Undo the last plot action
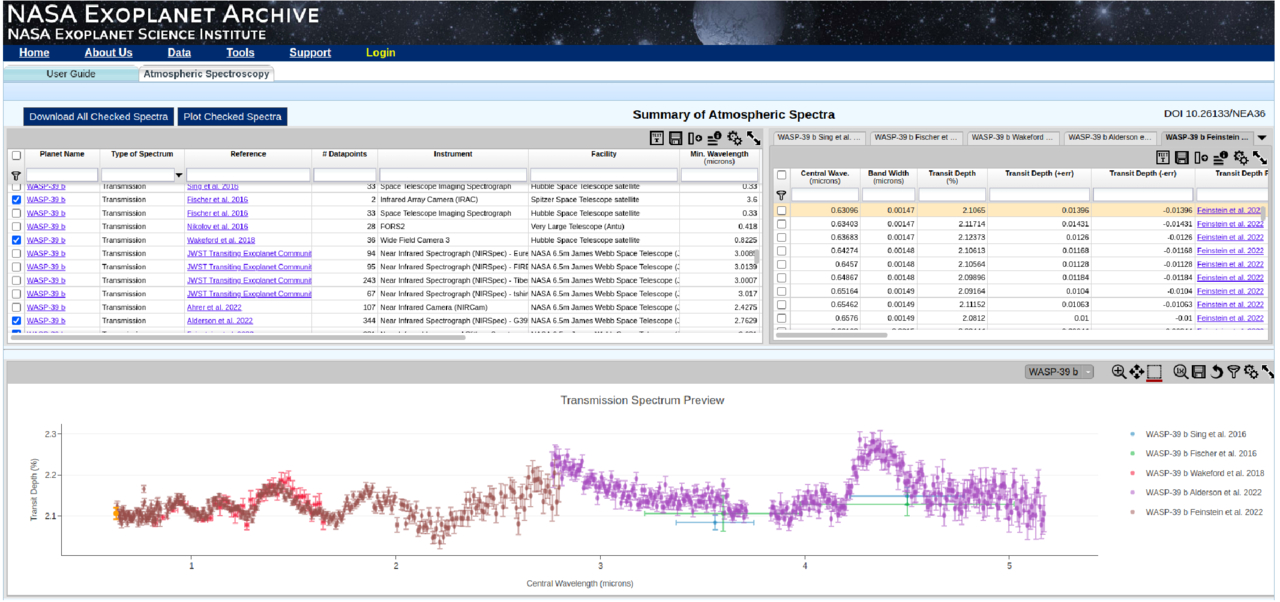The image size is (1280, 602). tap(1216, 371)
